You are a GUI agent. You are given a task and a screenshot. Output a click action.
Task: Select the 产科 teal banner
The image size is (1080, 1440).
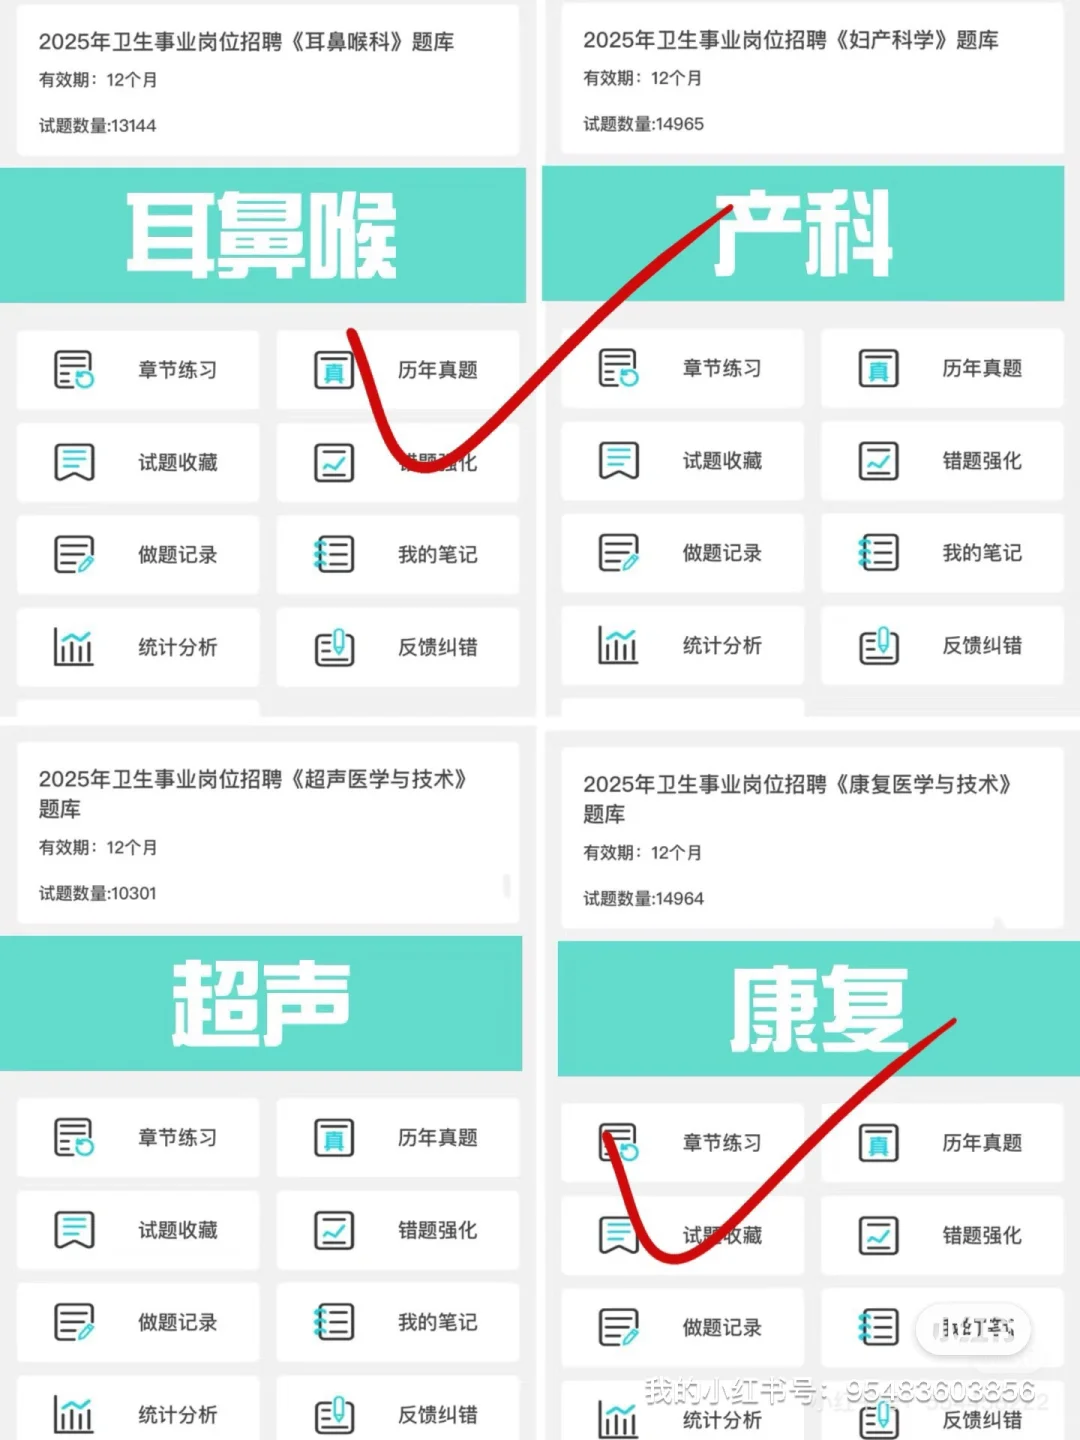803,233
